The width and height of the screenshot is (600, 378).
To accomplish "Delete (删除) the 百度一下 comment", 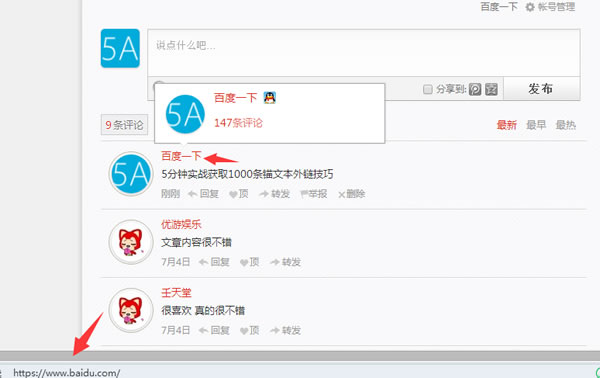I will (x=352, y=194).
